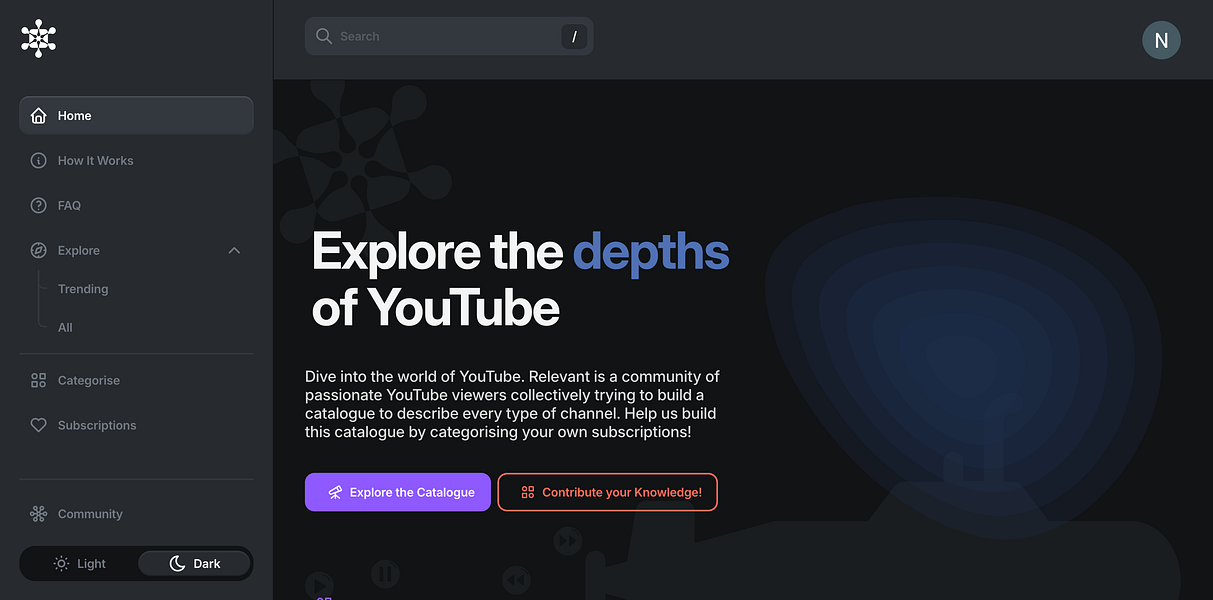Click the Explore the depths heading
The height and width of the screenshot is (600, 1213).
[521, 279]
